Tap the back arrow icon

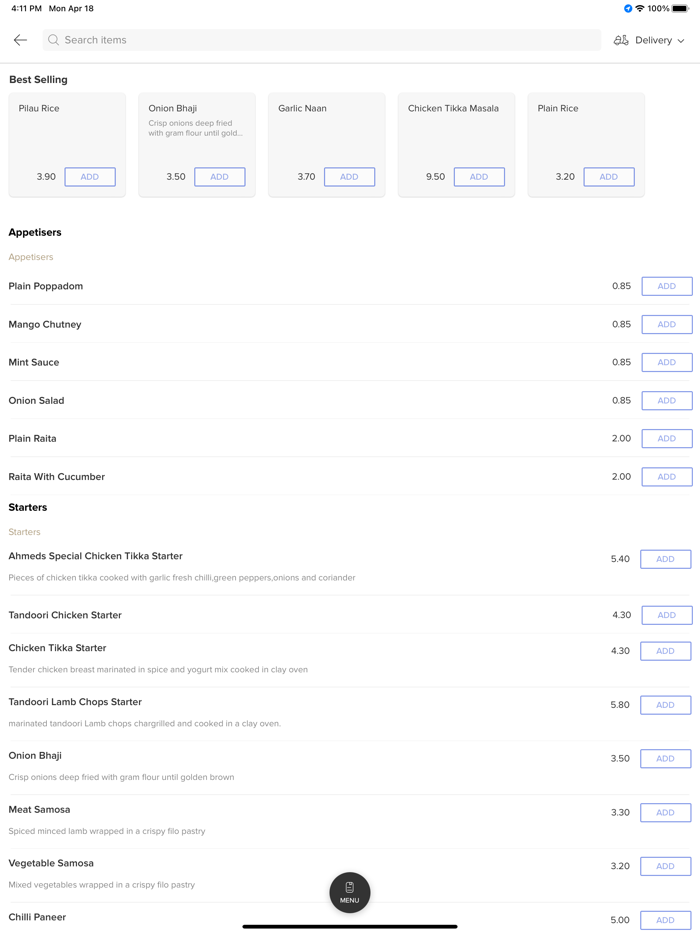[x=20, y=40]
